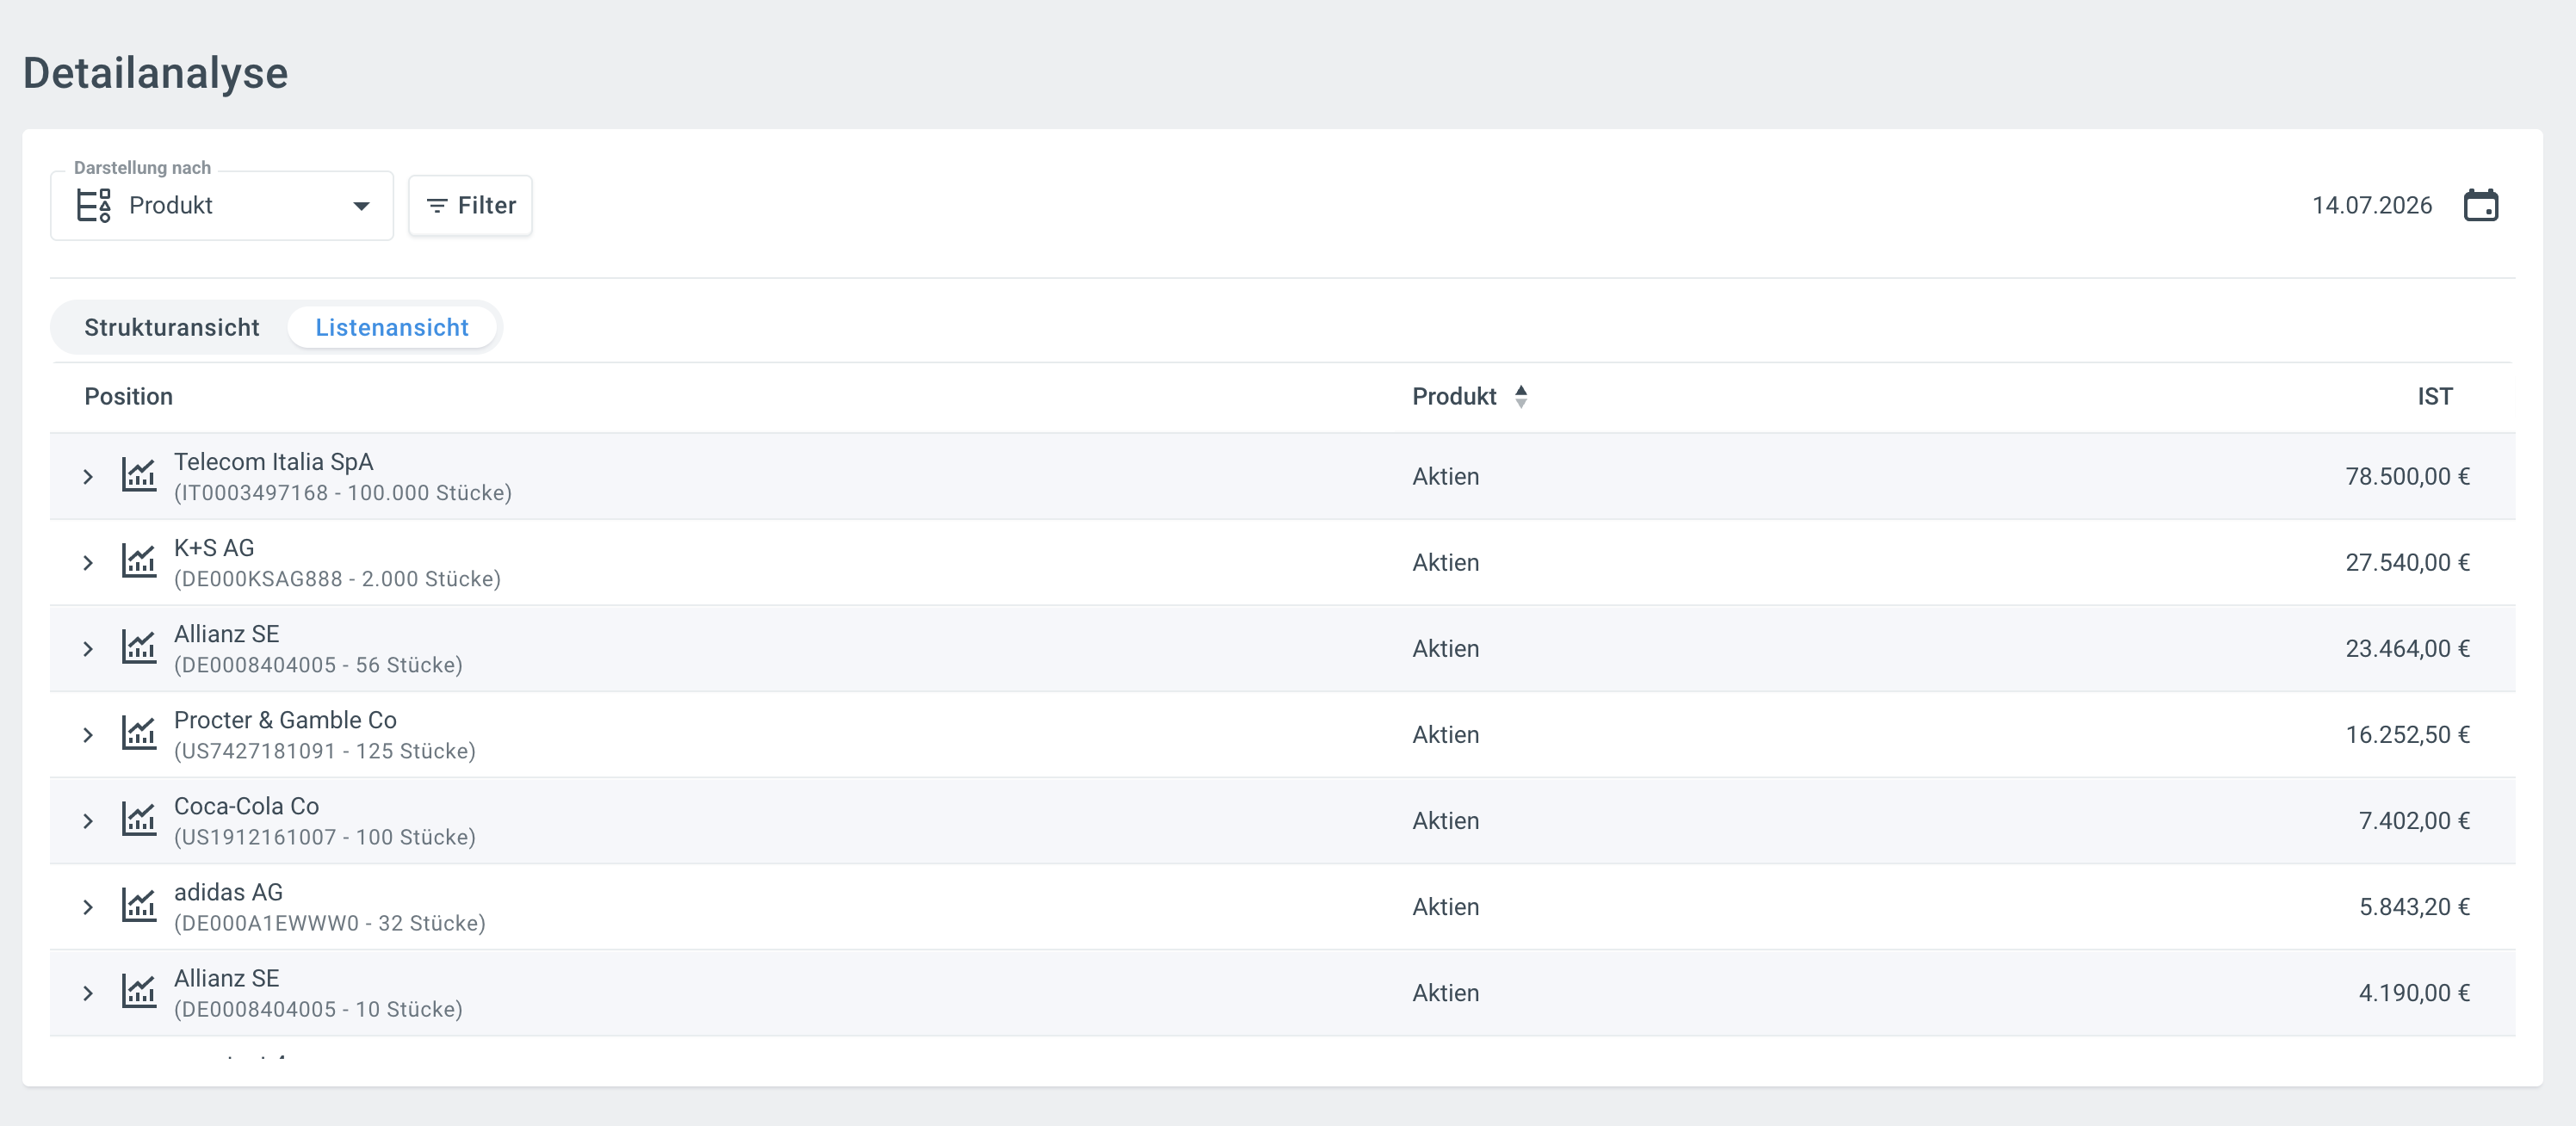Expand the Coca-Cola Co row chevron

click(88, 820)
